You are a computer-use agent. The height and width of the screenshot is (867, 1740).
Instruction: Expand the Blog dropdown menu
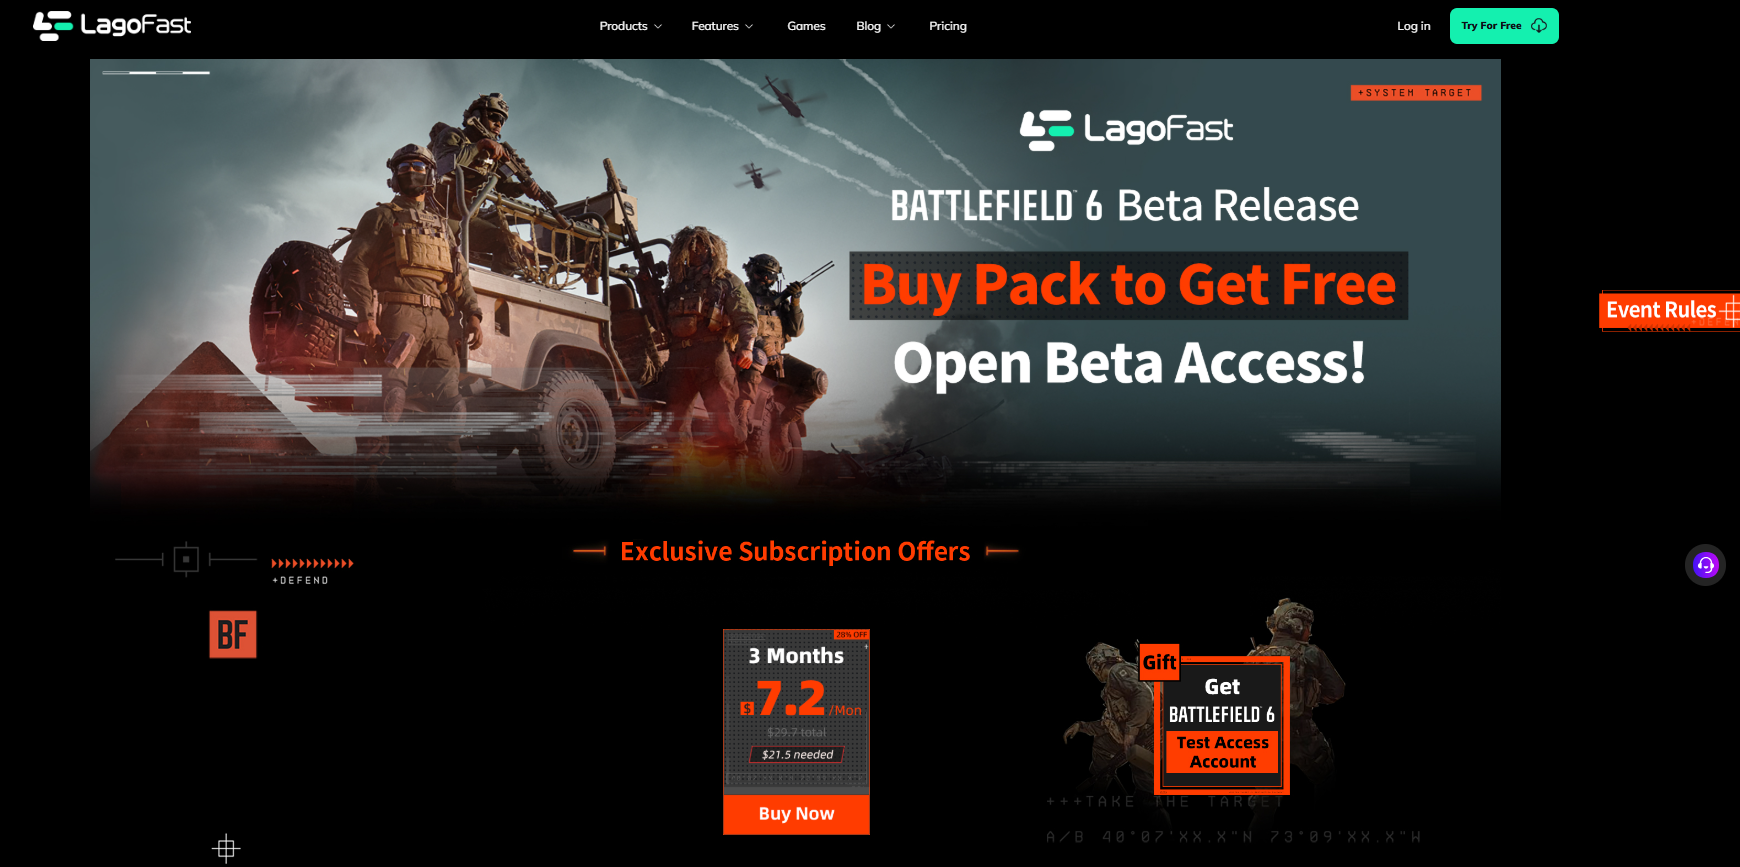tap(875, 26)
